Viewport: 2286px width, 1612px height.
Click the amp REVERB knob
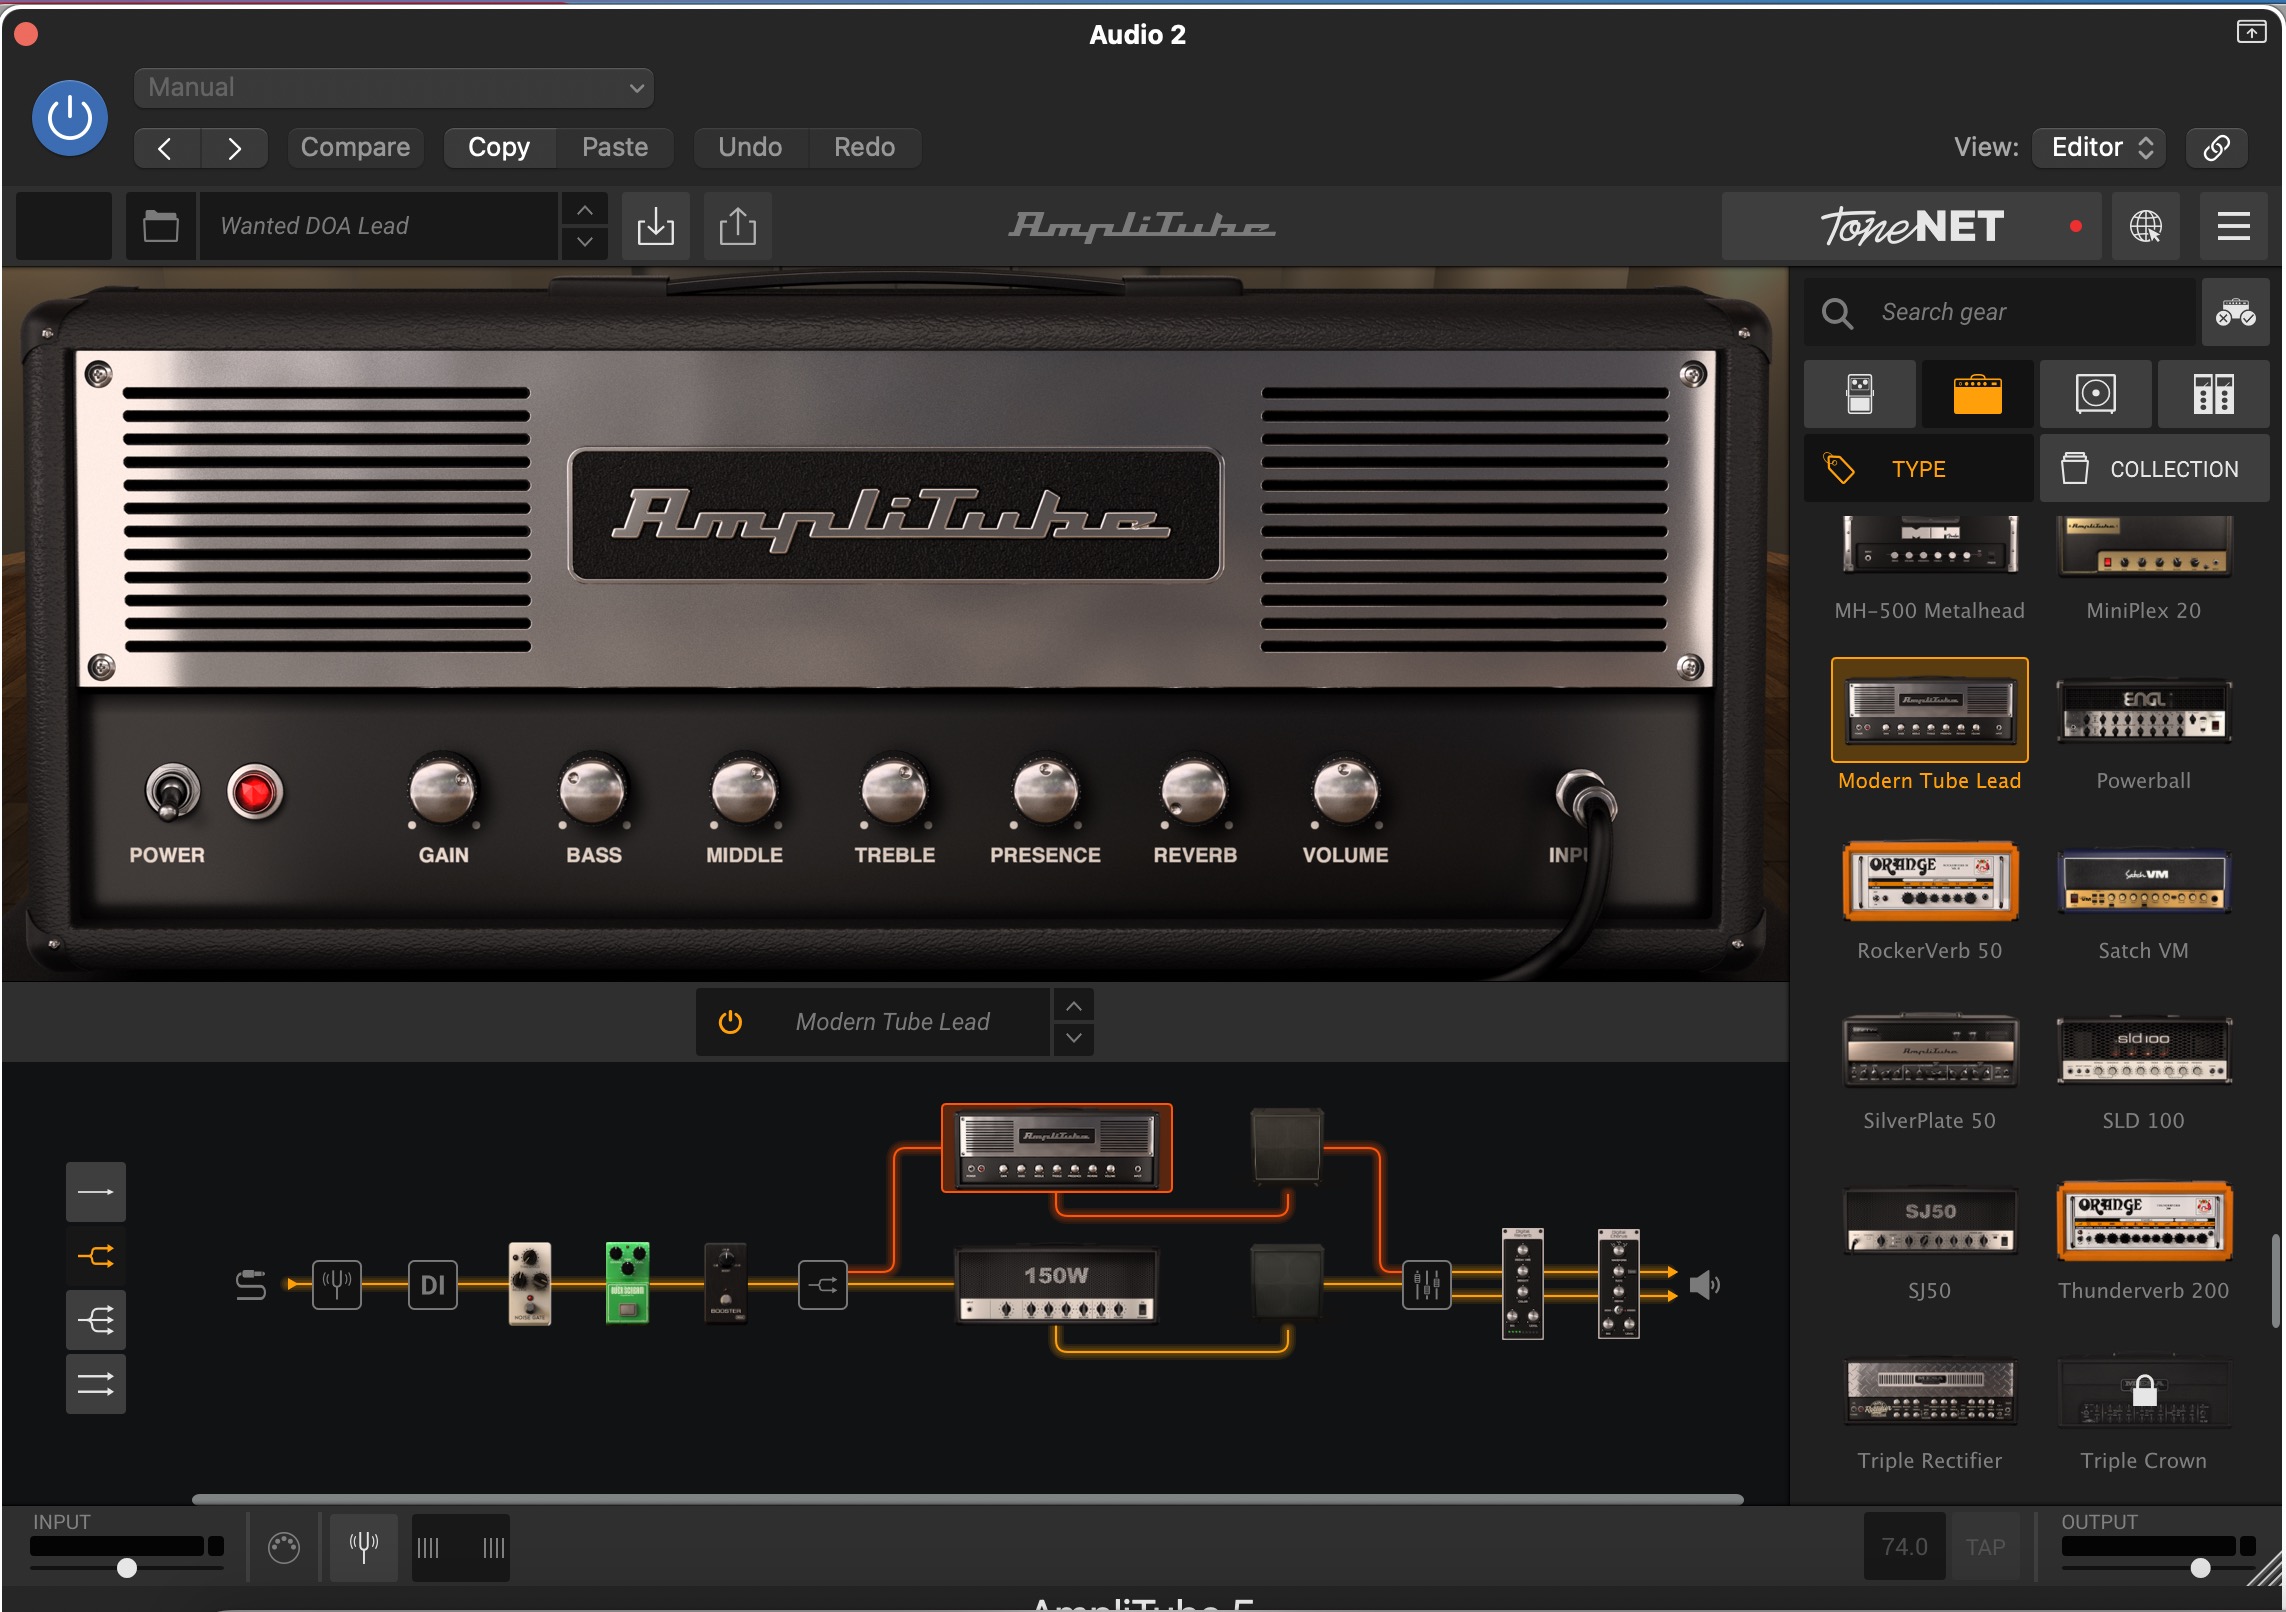tap(1194, 792)
